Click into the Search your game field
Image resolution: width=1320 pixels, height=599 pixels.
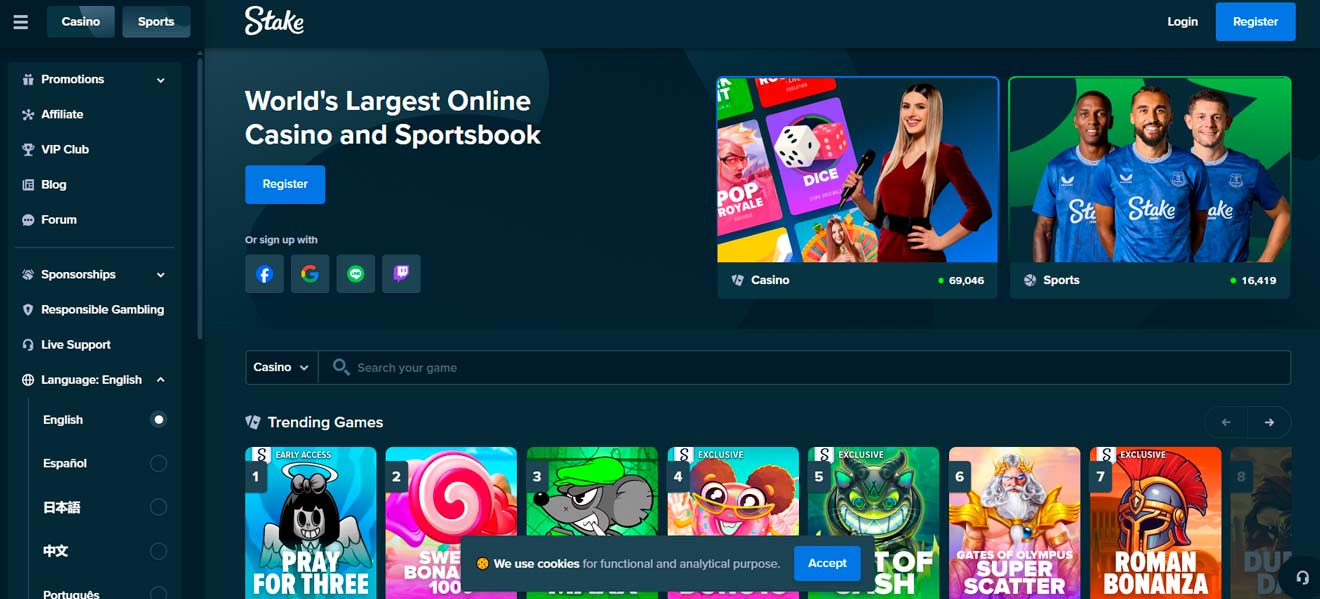(805, 367)
